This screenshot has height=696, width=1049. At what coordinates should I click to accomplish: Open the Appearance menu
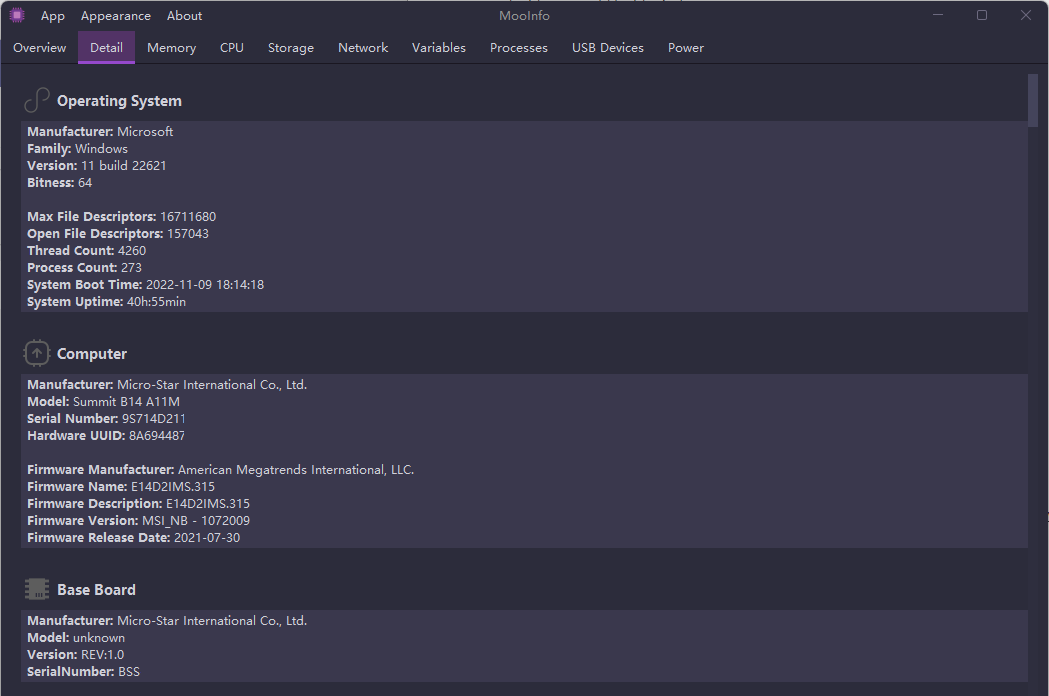[x=116, y=15]
